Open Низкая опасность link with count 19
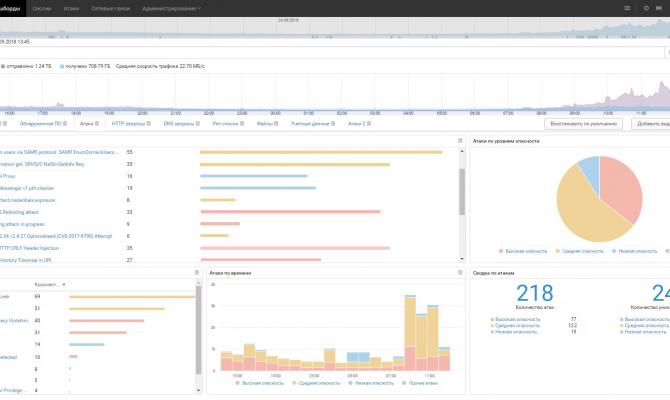Screen dimensions: 670x400 [x=514, y=332]
